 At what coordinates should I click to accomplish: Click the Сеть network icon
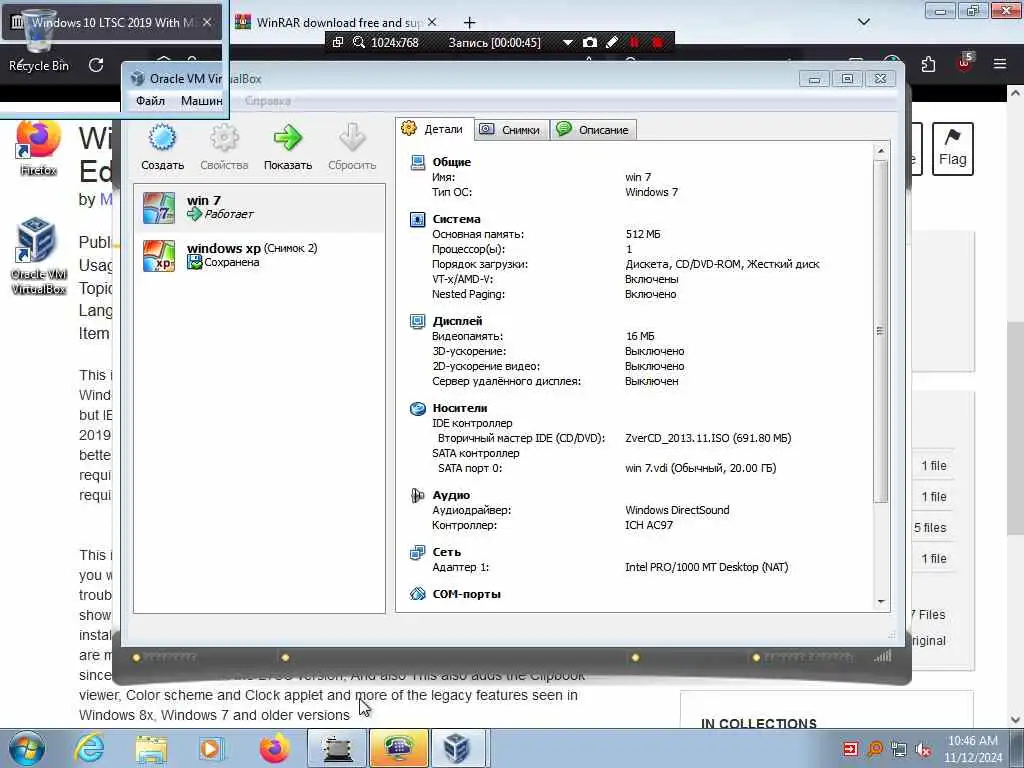(x=417, y=552)
